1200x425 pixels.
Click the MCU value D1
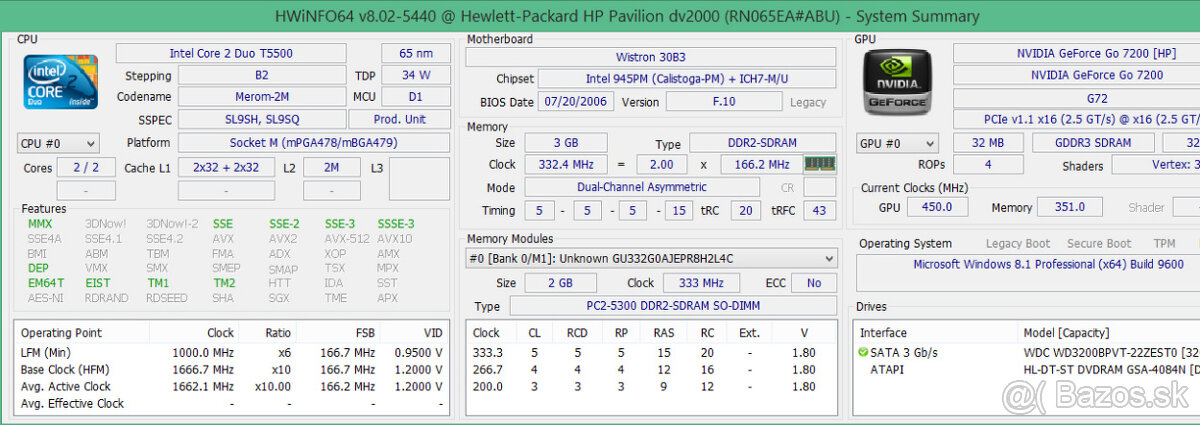pyautogui.click(x=416, y=97)
